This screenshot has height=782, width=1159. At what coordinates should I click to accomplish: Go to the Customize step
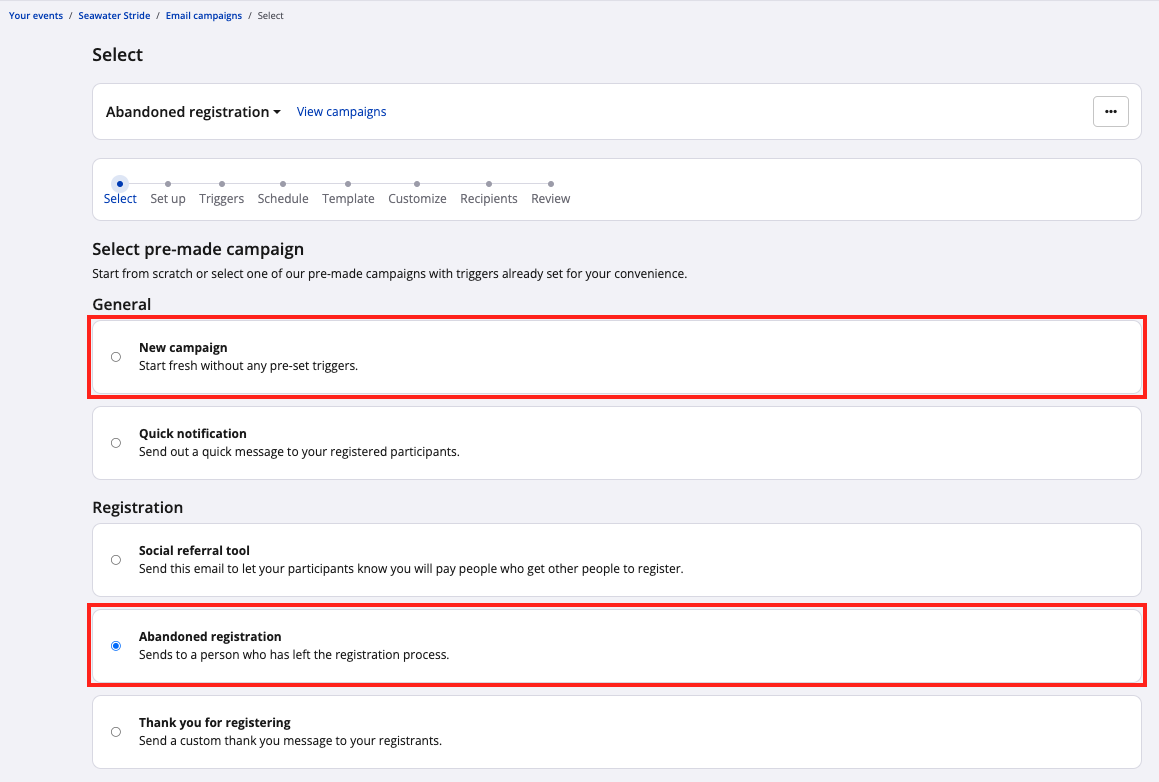click(417, 198)
